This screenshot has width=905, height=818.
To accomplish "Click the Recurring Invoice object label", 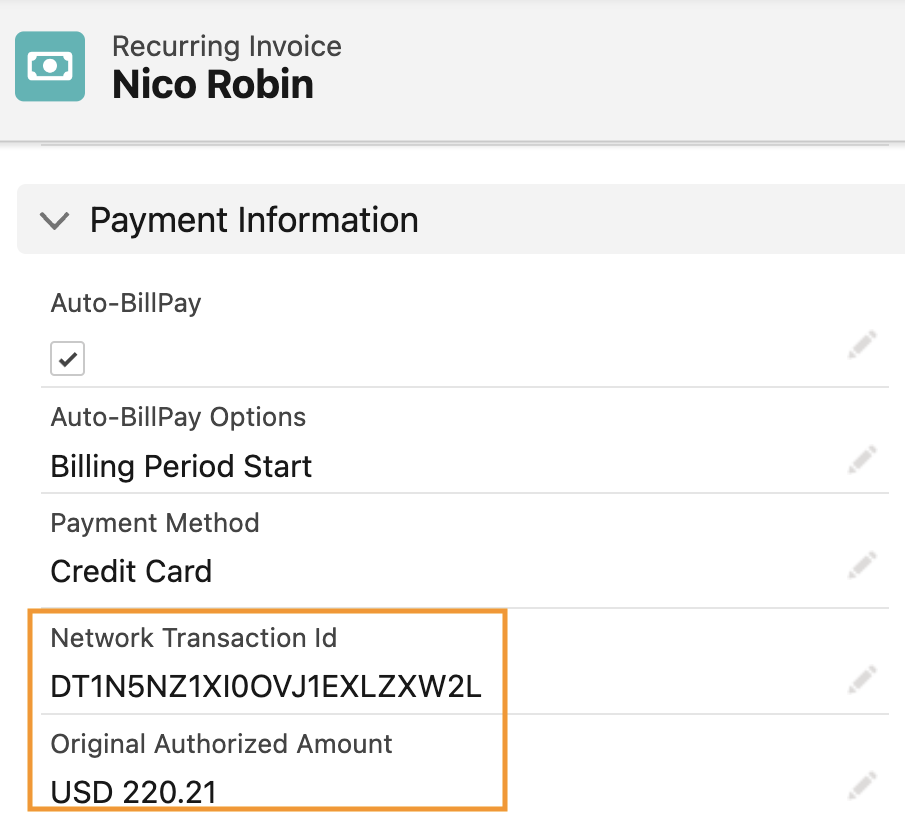I will coord(227,46).
